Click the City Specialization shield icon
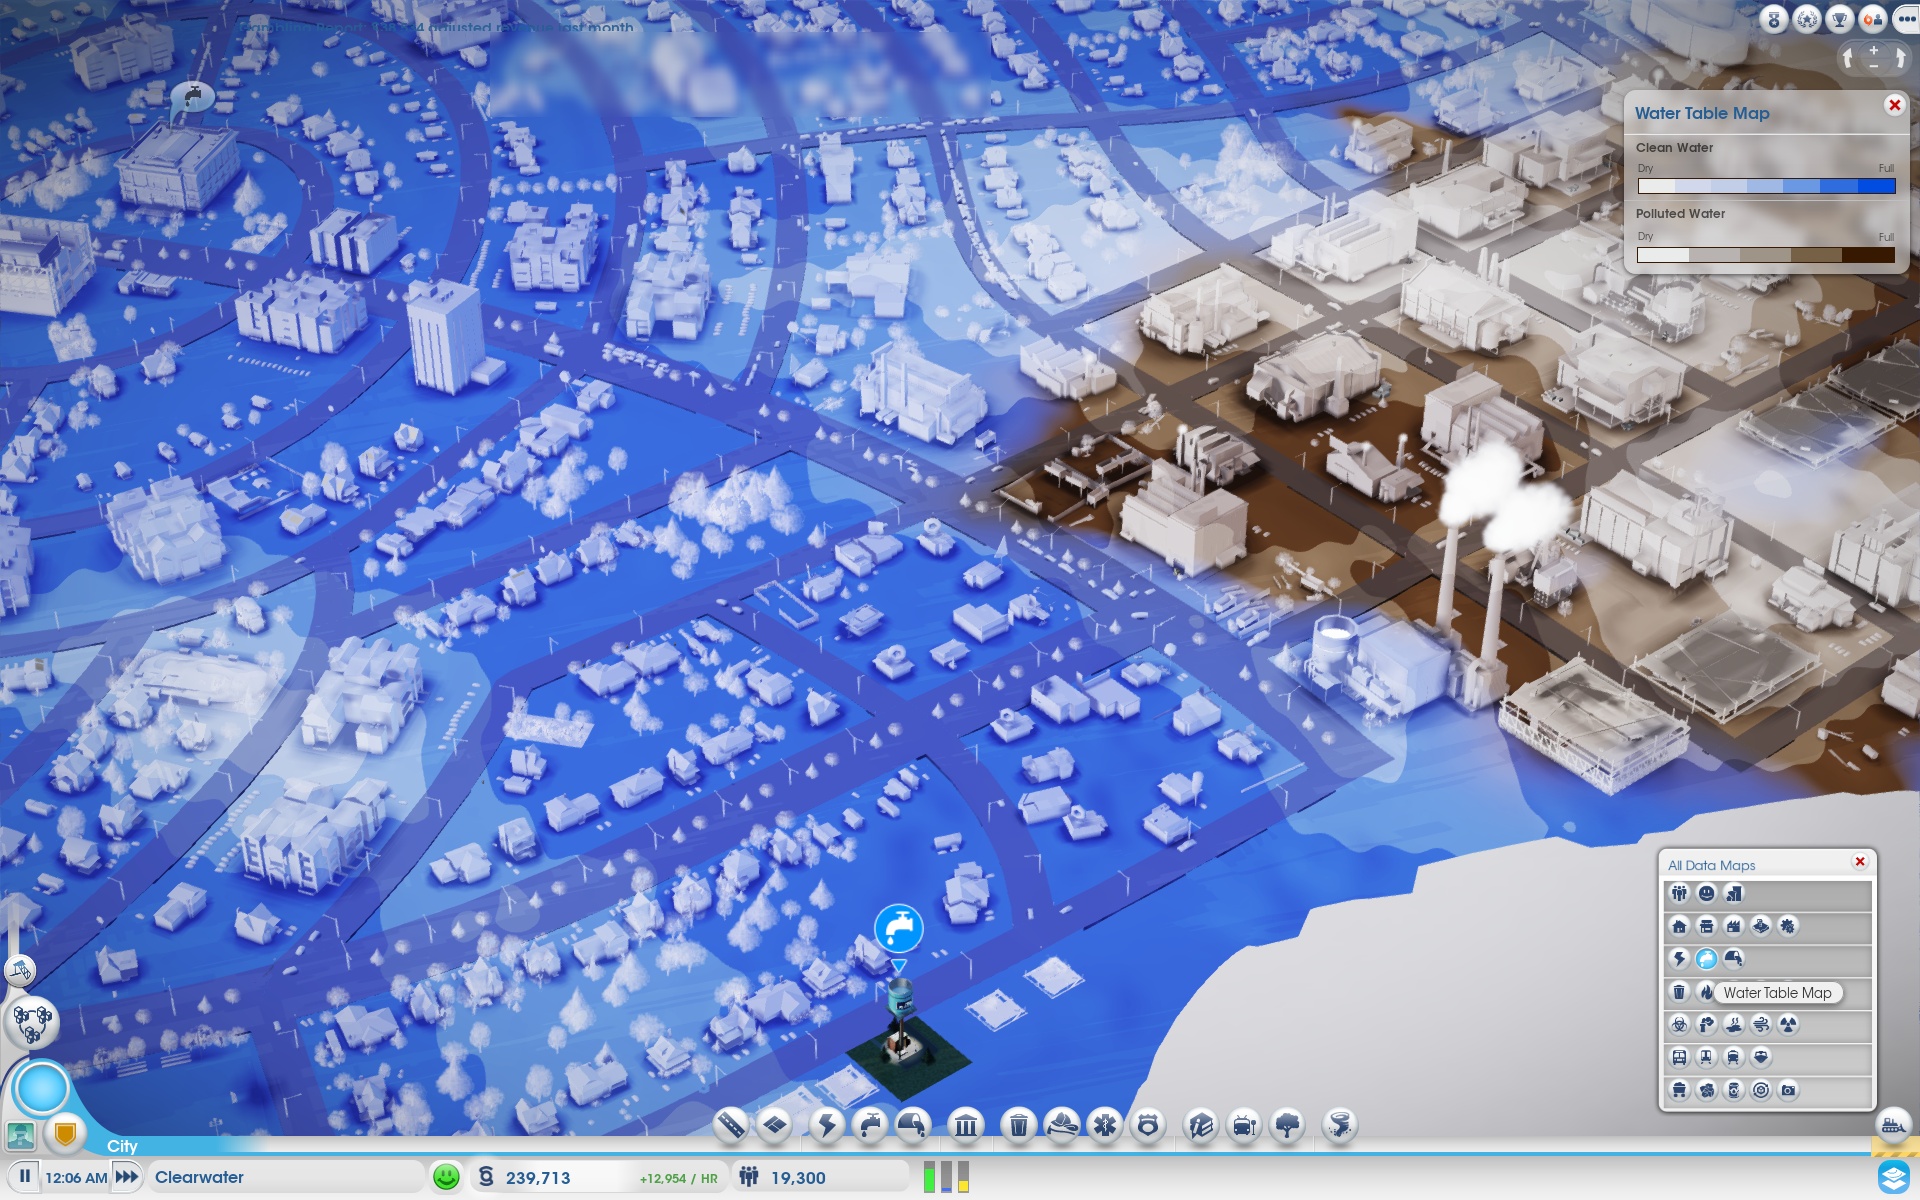The height and width of the screenshot is (1200, 1920). [x=66, y=1134]
